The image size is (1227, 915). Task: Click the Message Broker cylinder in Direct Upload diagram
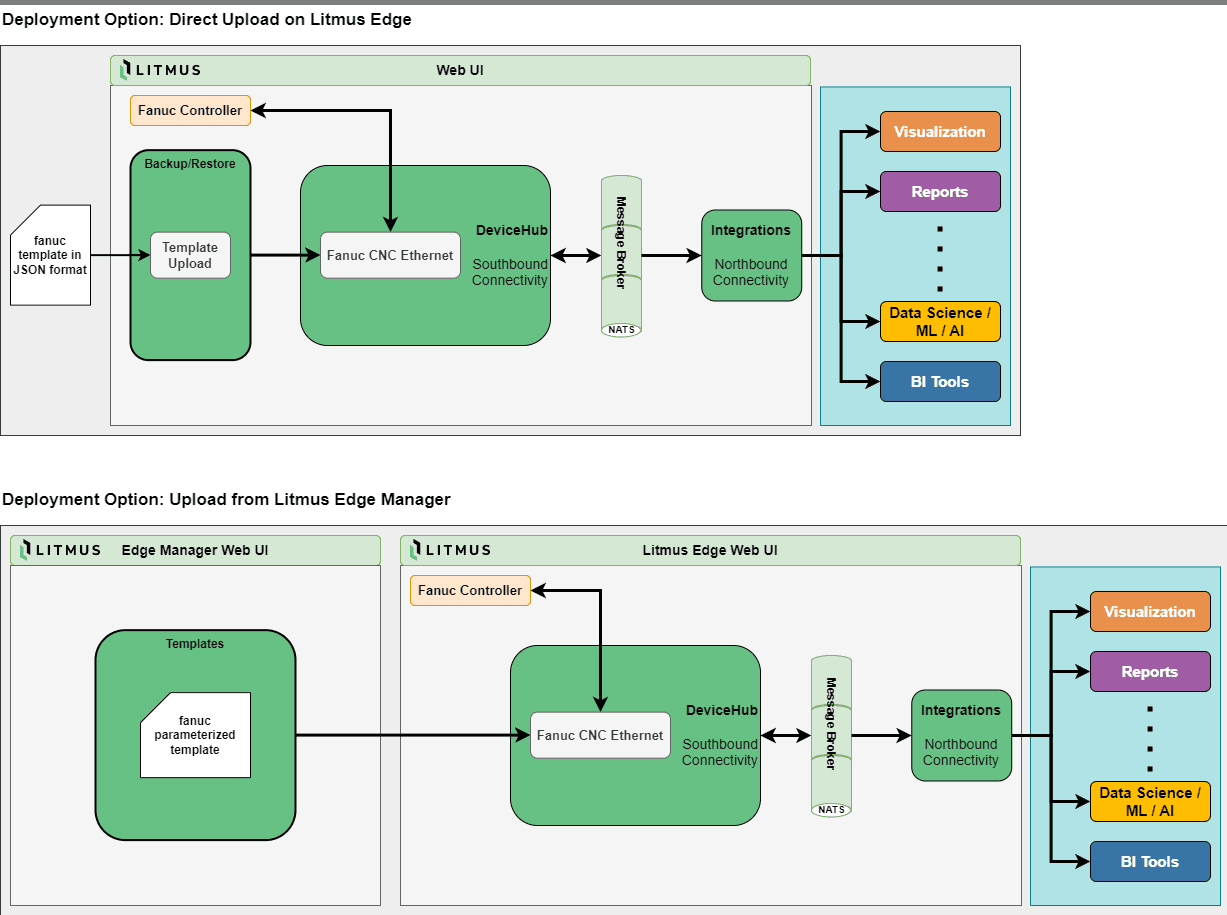(x=621, y=256)
